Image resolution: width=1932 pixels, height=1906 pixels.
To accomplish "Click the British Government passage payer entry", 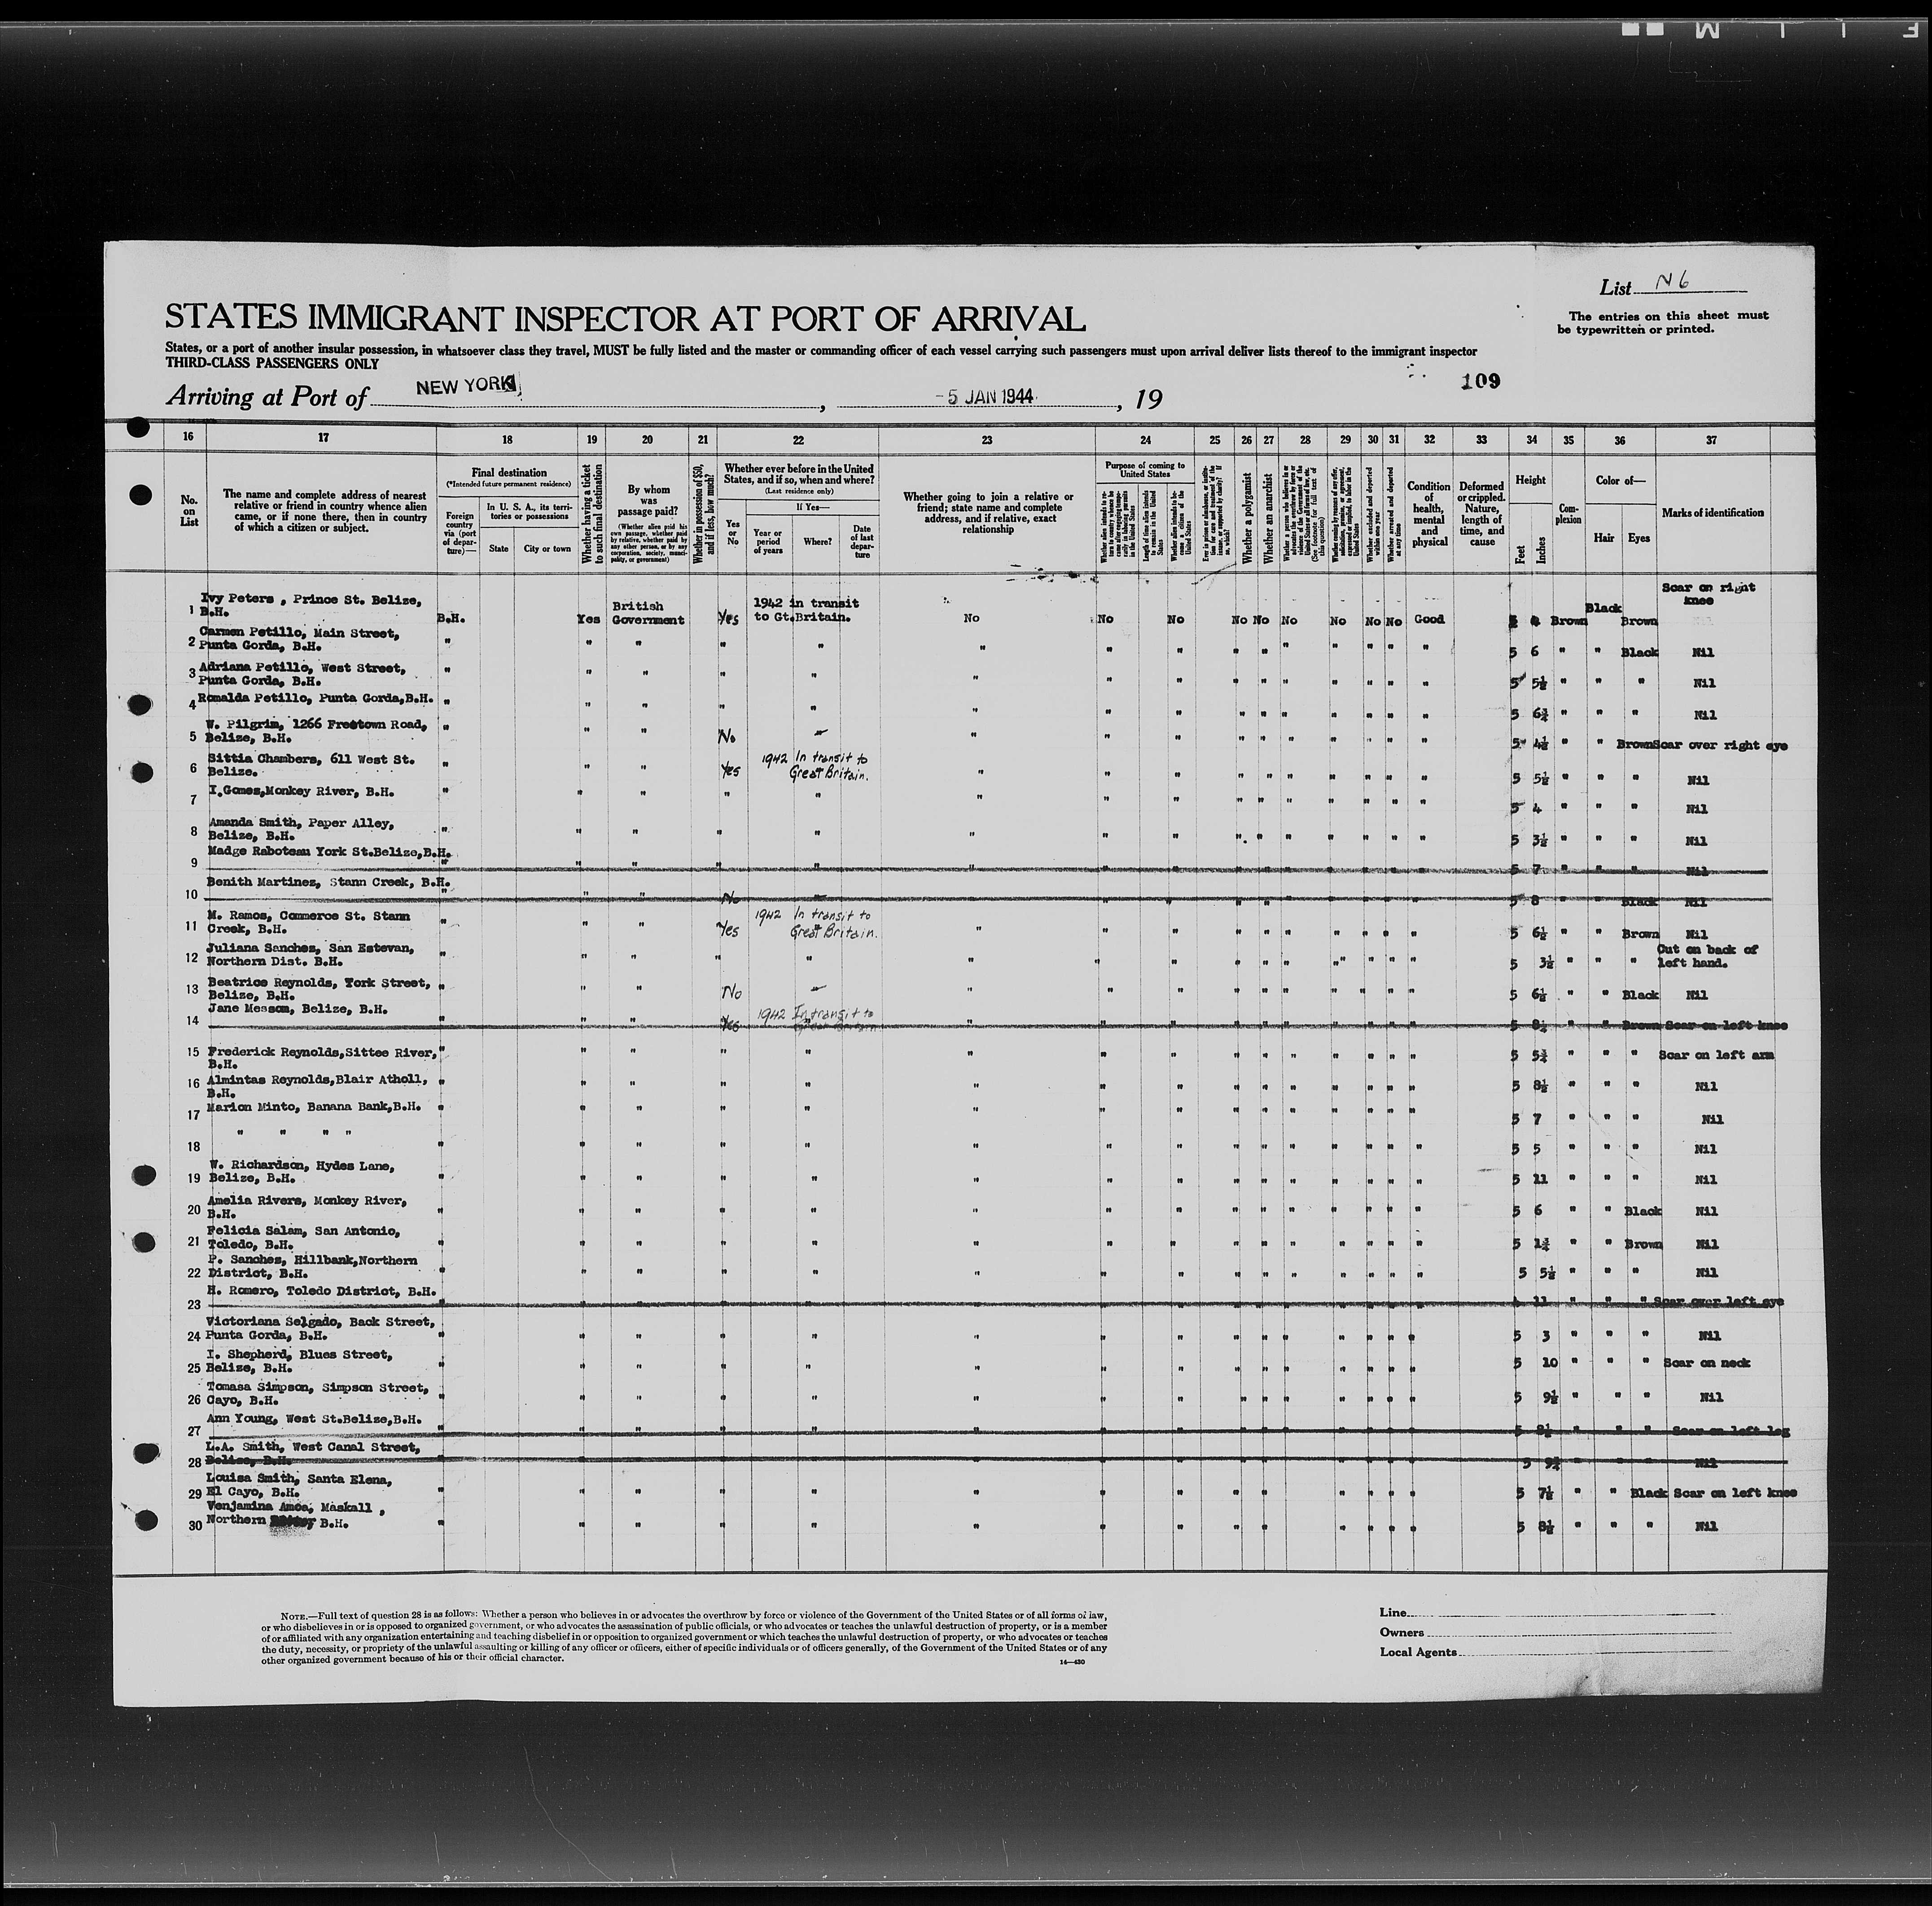I will (x=647, y=613).
